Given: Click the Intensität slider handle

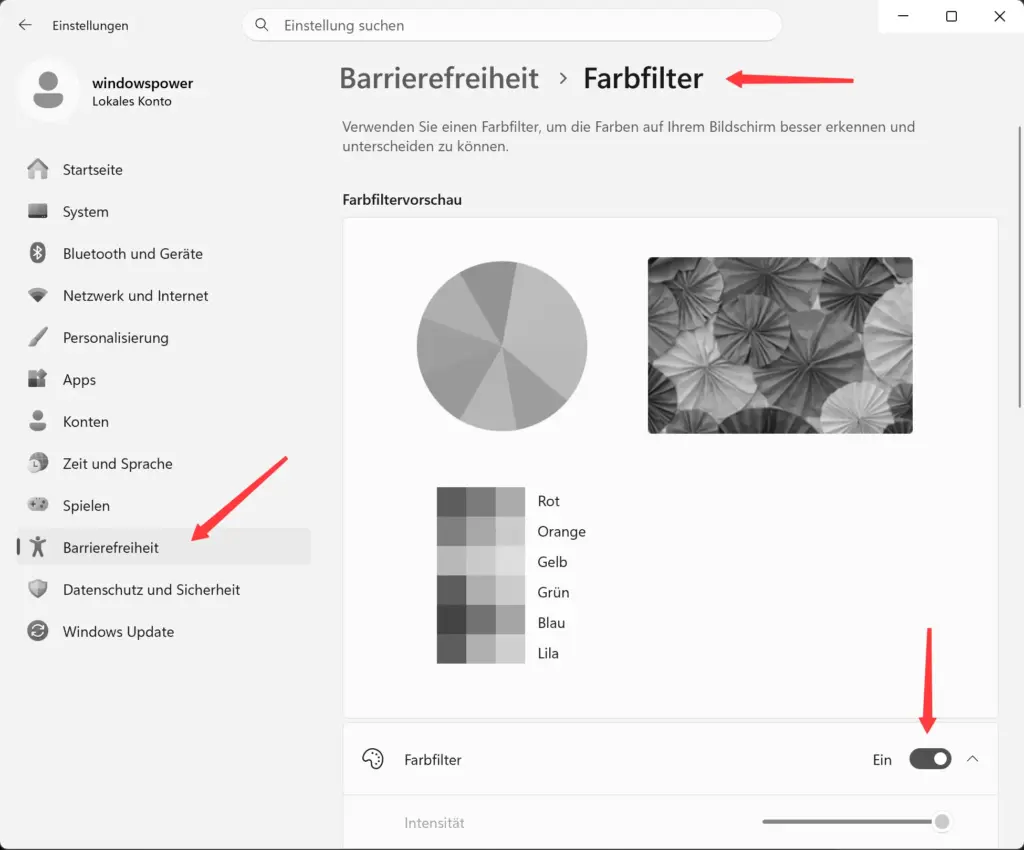Looking at the screenshot, I should pos(941,821).
